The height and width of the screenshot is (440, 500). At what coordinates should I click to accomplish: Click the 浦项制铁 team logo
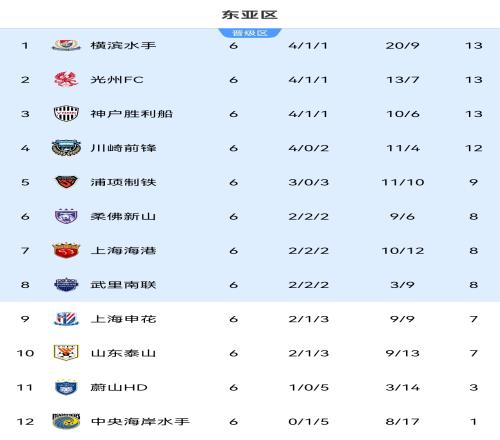[x=66, y=182]
